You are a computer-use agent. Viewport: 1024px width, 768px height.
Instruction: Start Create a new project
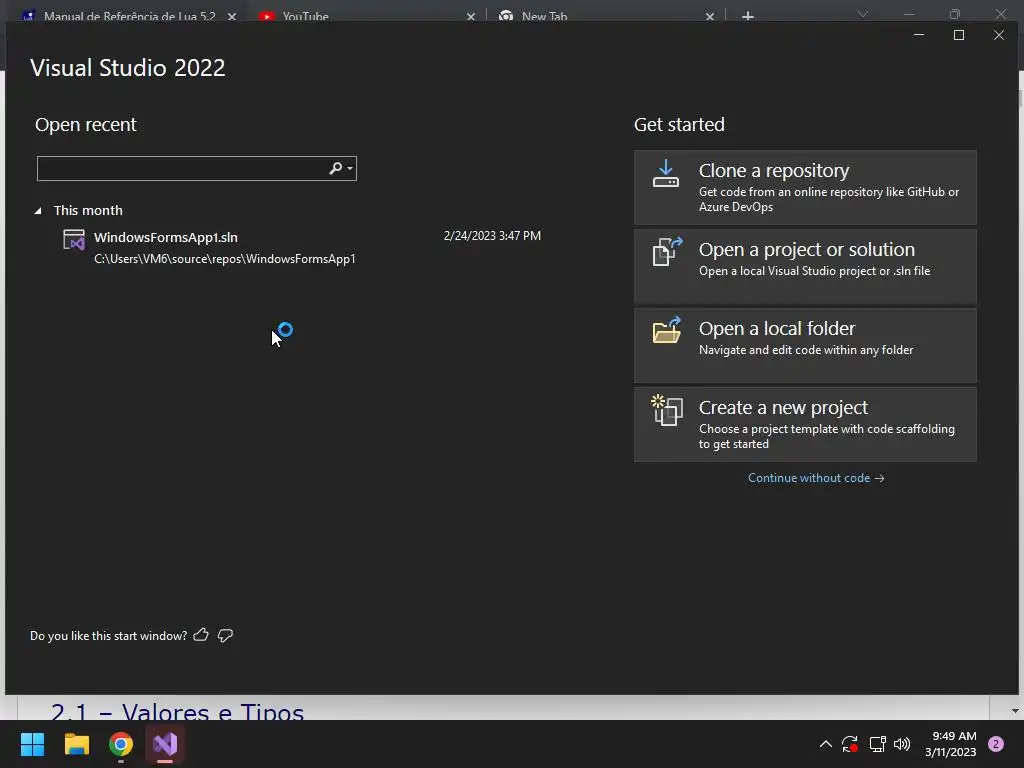[805, 424]
